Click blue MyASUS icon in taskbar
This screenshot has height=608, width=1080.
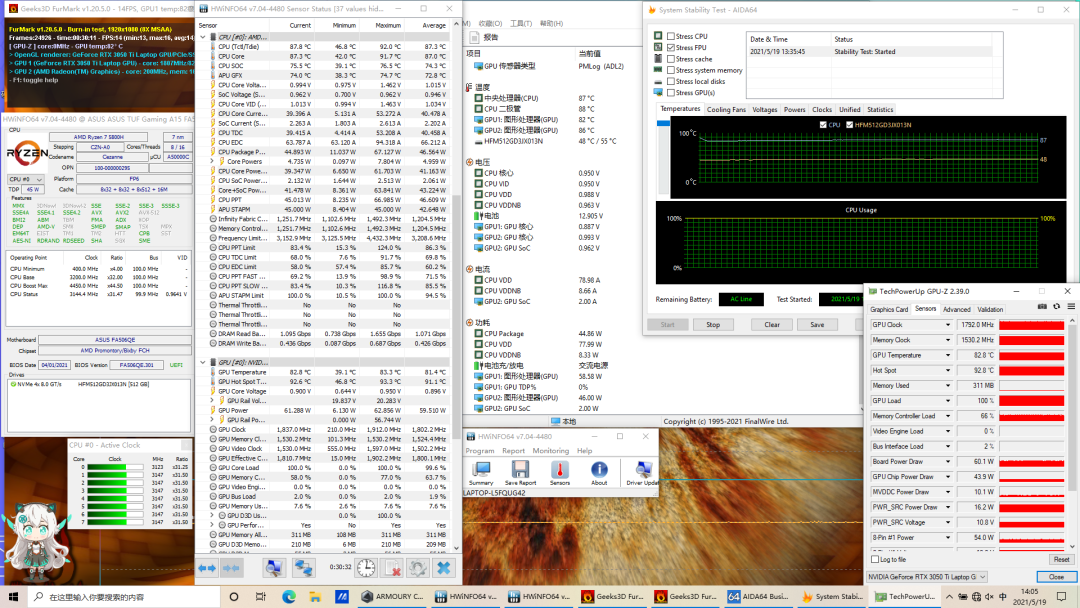(342, 596)
